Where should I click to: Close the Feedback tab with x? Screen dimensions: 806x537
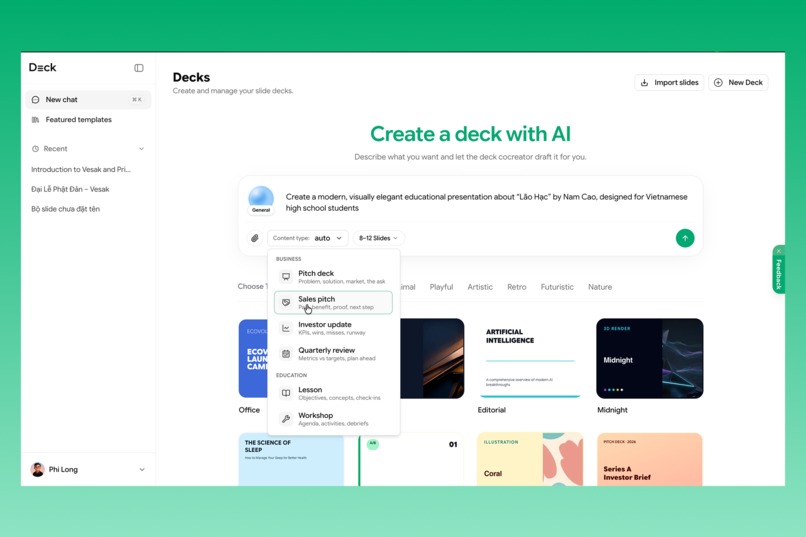[779, 251]
